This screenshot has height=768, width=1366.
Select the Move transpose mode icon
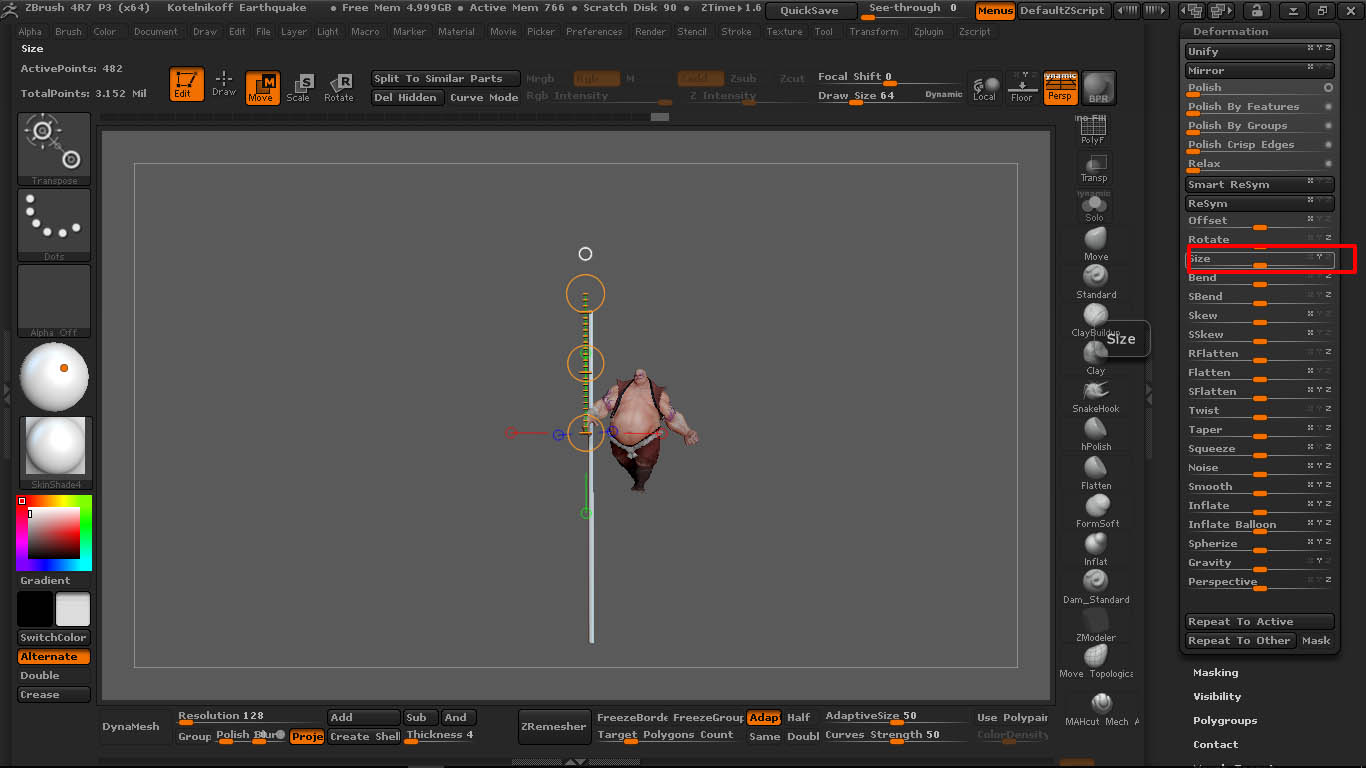point(262,87)
